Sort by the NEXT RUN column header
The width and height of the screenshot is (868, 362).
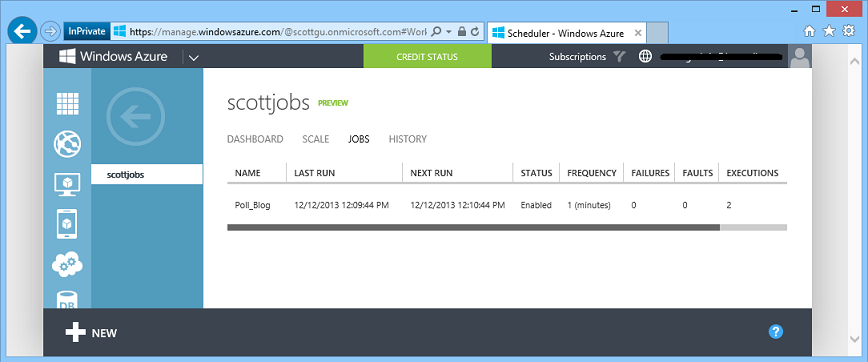click(x=431, y=173)
